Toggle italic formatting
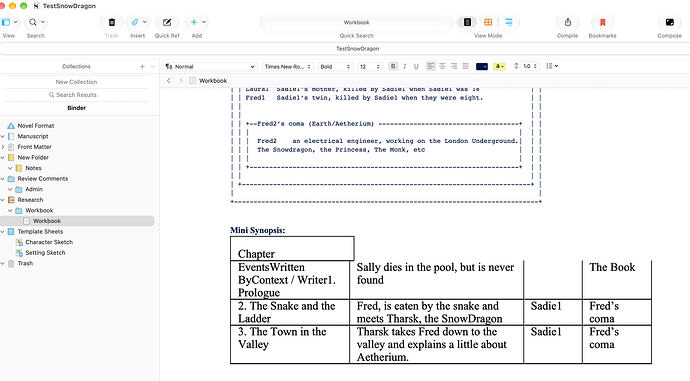This screenshot has width=690, height=381. click(404, 66)
